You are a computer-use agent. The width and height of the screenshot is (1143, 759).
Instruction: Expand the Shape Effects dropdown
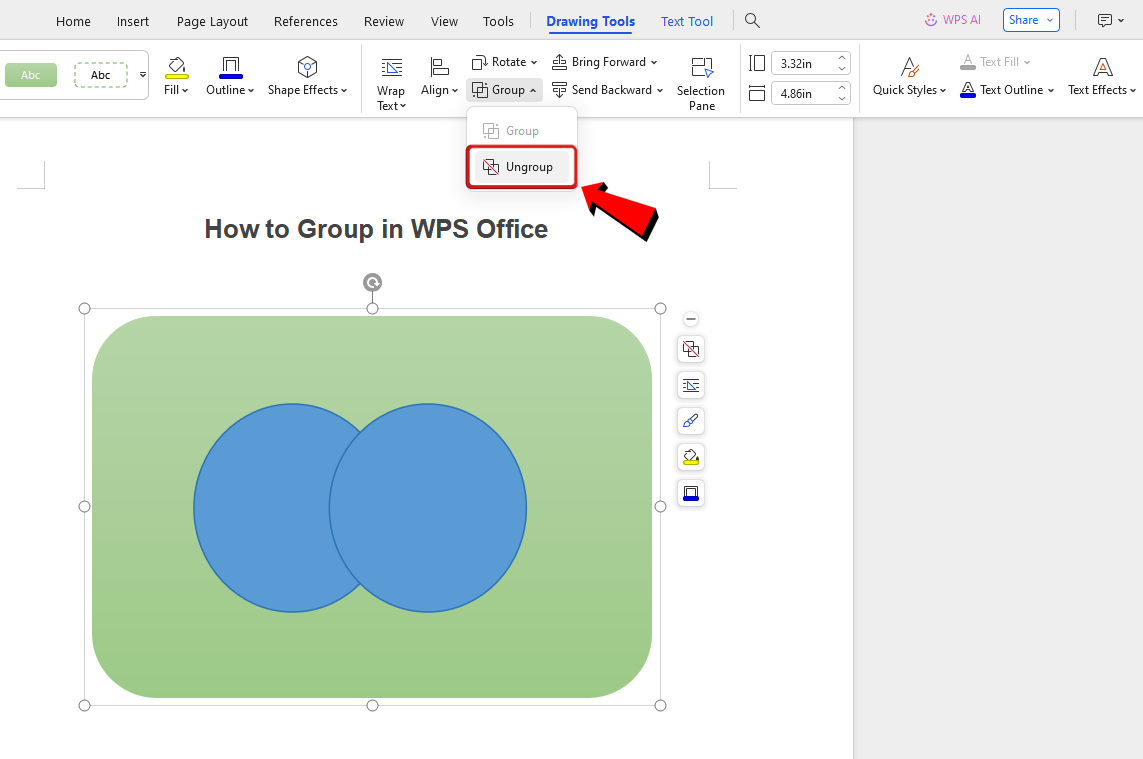point(308,88)
